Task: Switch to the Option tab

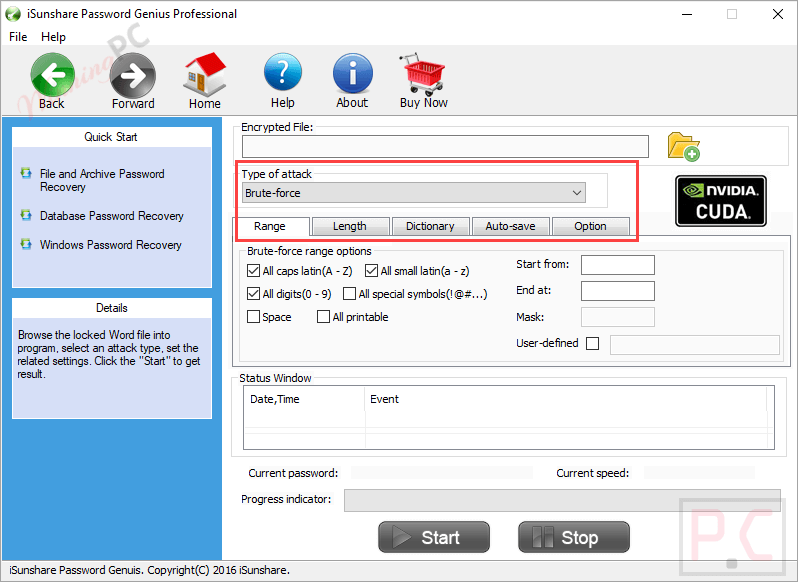Action: click(x=590, y=226)
